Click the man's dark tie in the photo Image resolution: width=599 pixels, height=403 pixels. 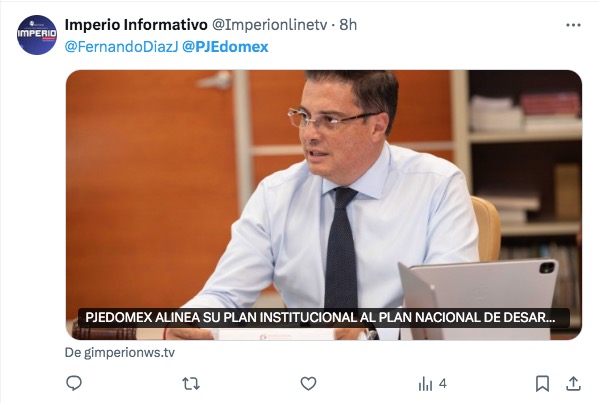[341, 248]
